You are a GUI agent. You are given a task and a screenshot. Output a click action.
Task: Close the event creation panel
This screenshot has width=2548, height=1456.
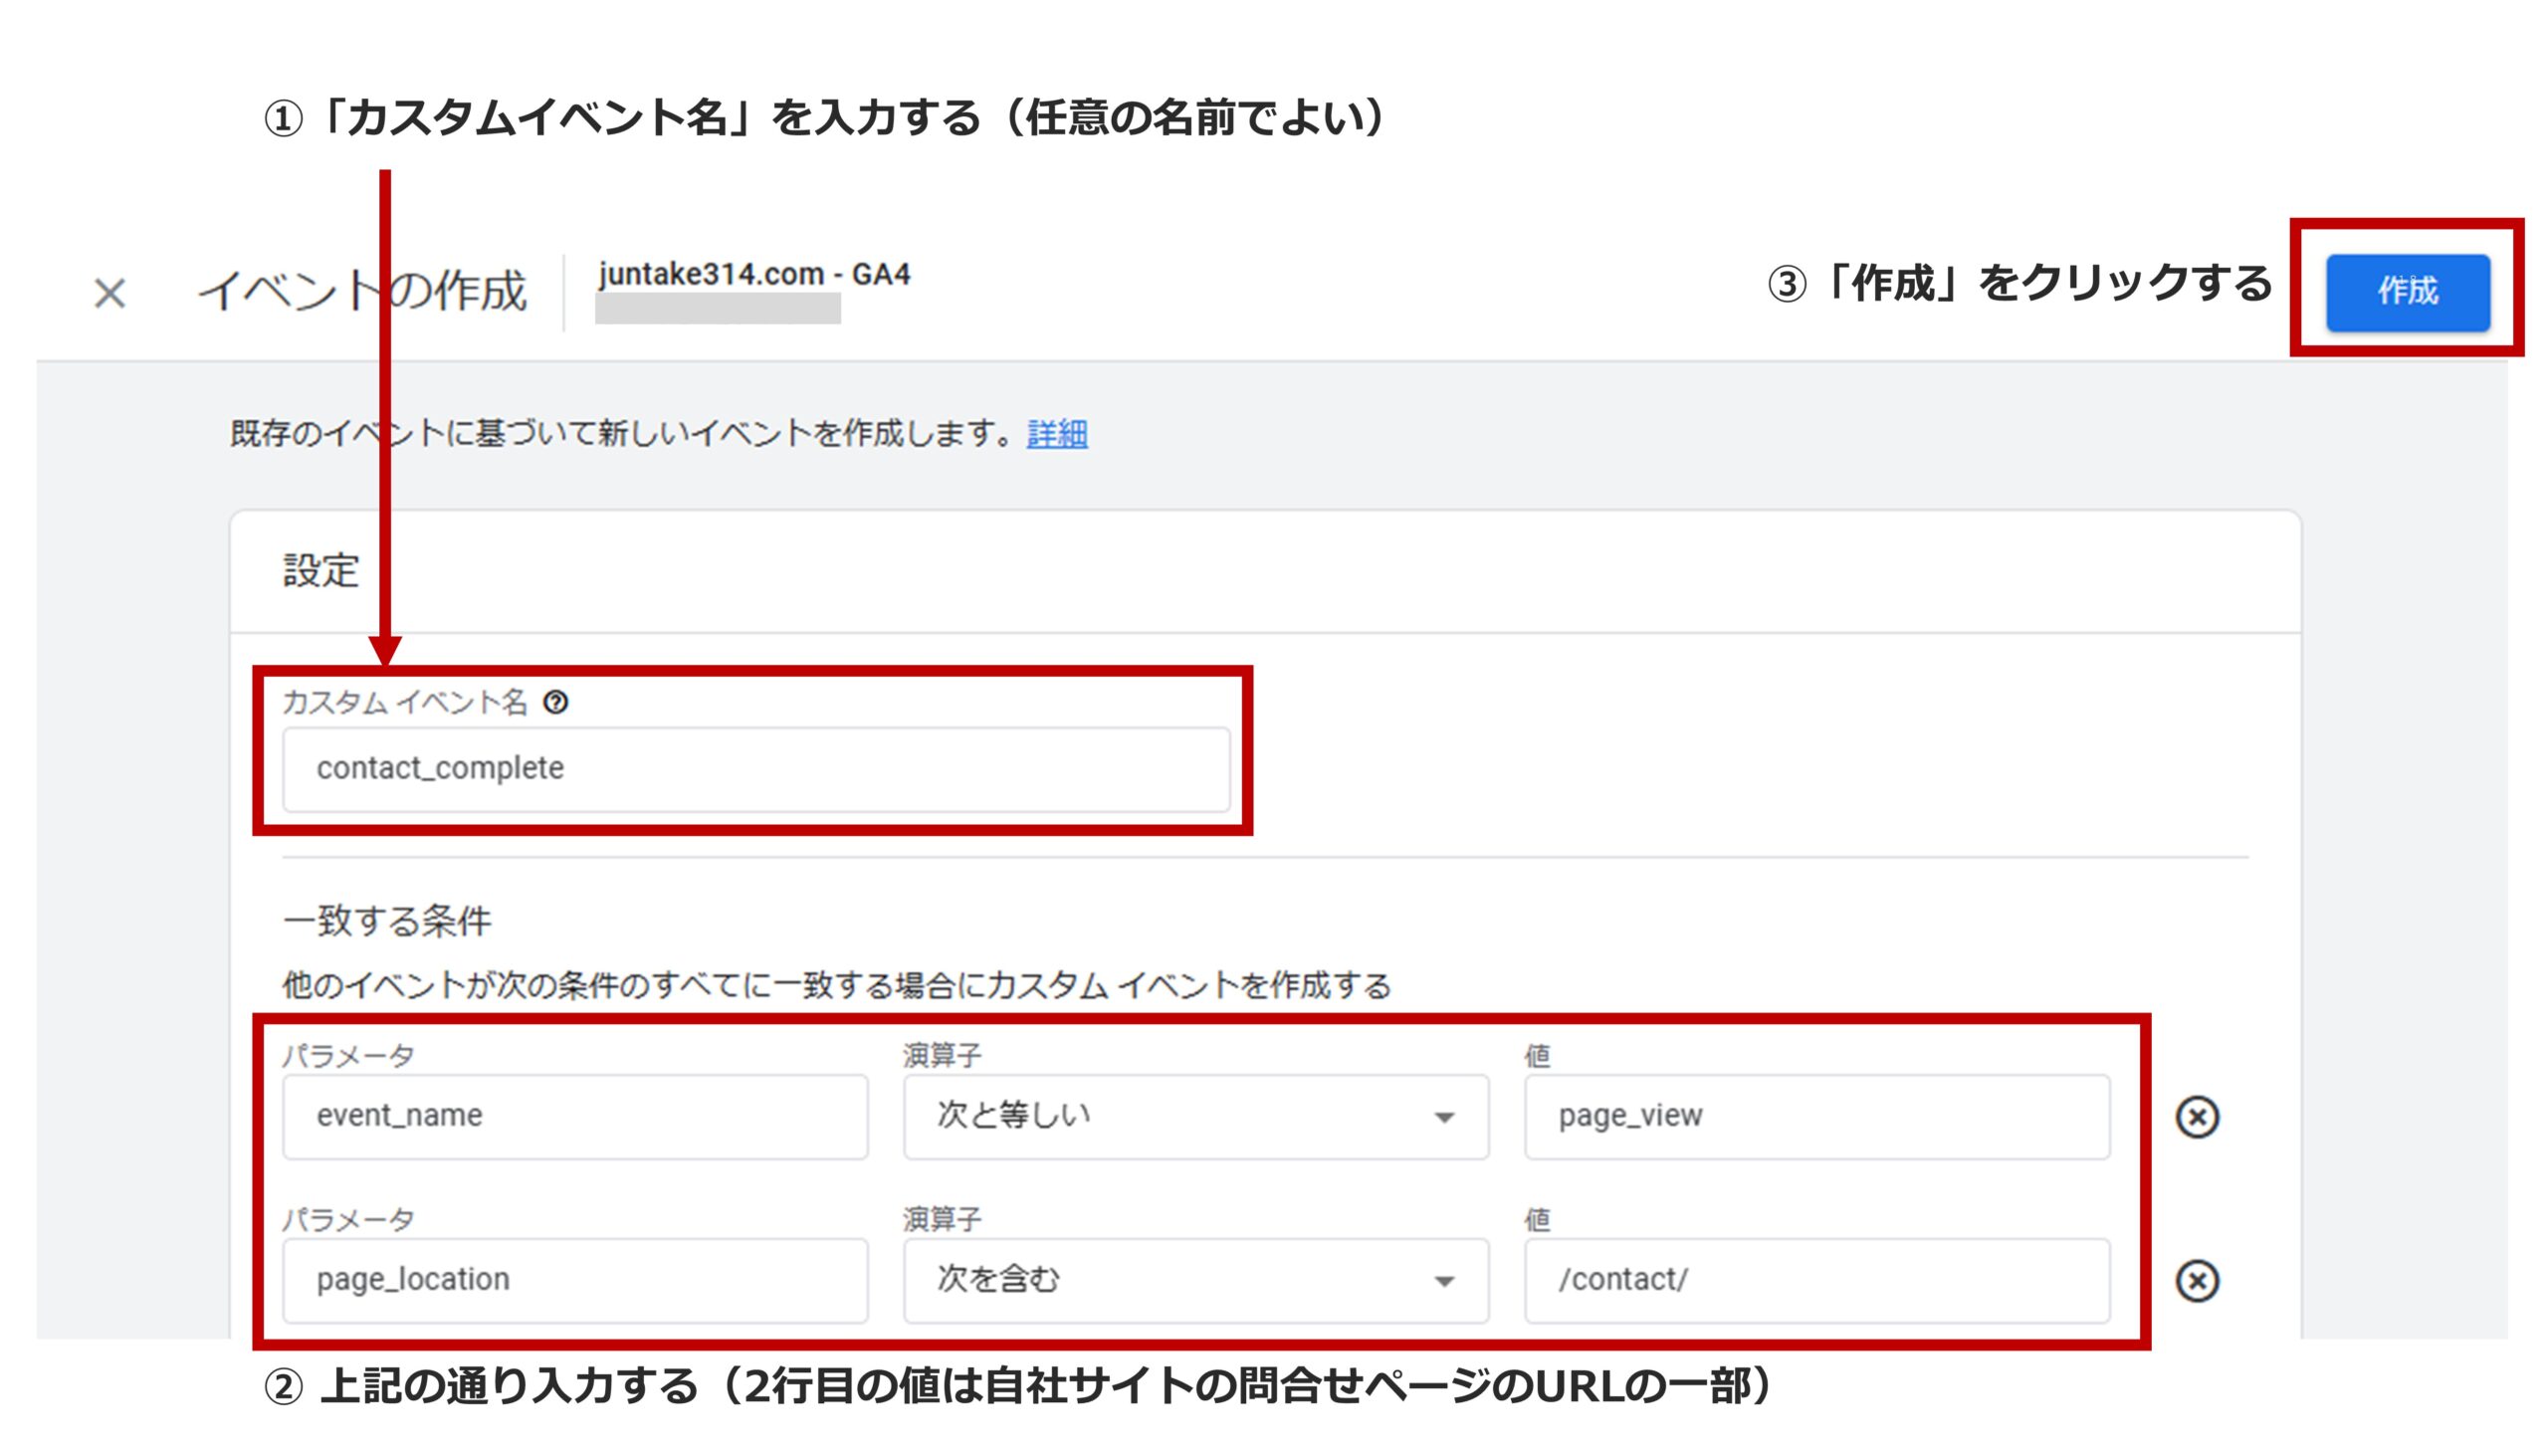(x=110, y=292)
